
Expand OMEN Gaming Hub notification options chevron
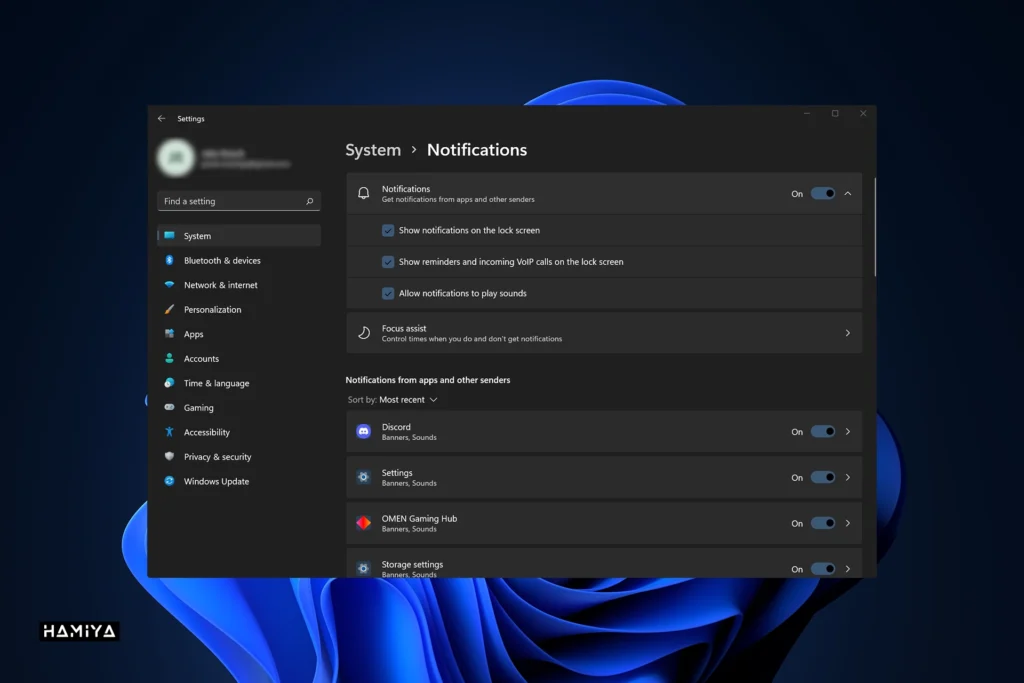[848, 523]
